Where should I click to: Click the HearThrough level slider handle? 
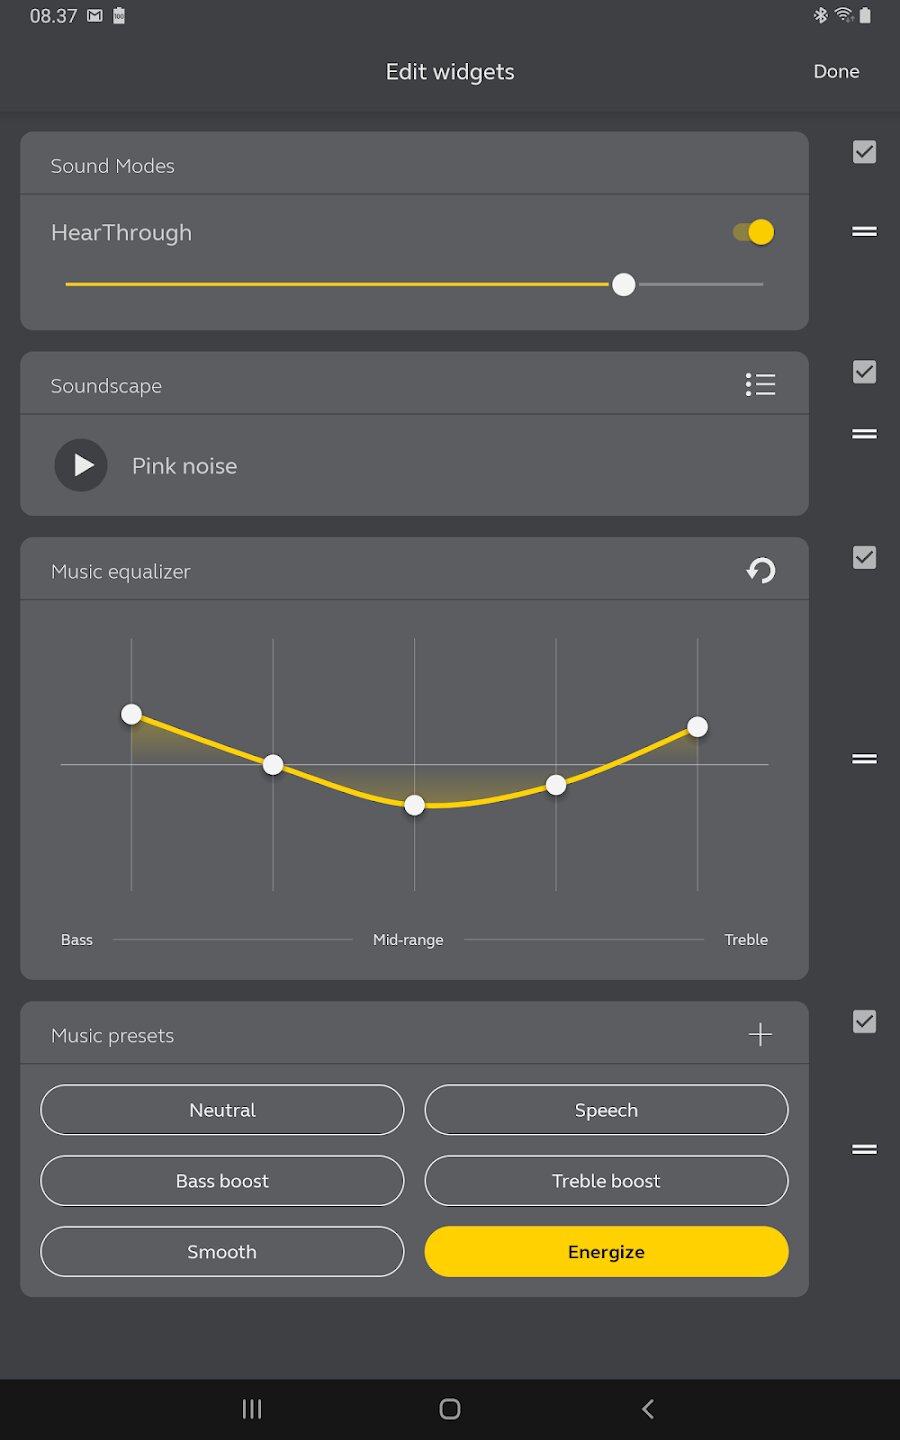pyautogui.click(x=624, y=285)
